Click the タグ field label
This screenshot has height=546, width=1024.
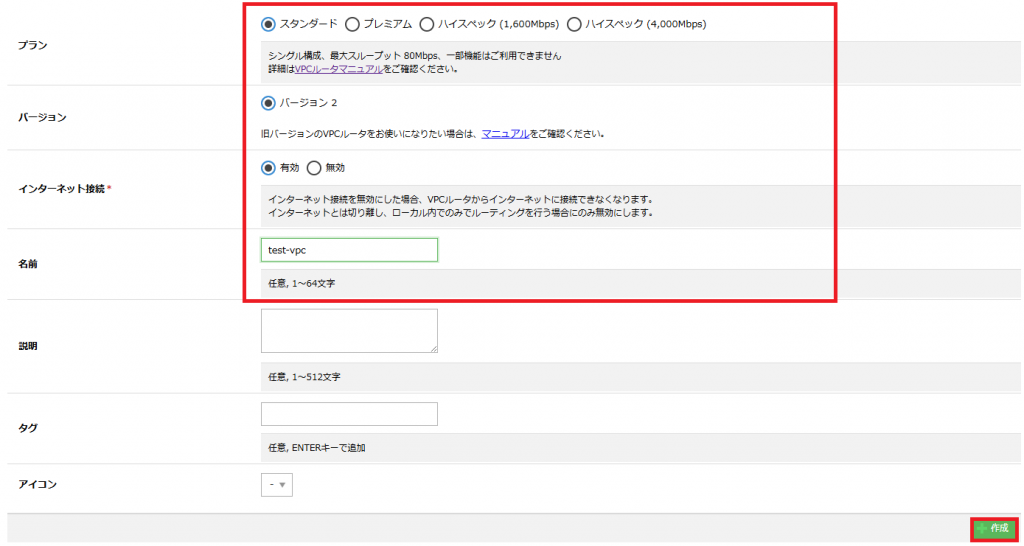pyautogui.click(x=28, y=428)
